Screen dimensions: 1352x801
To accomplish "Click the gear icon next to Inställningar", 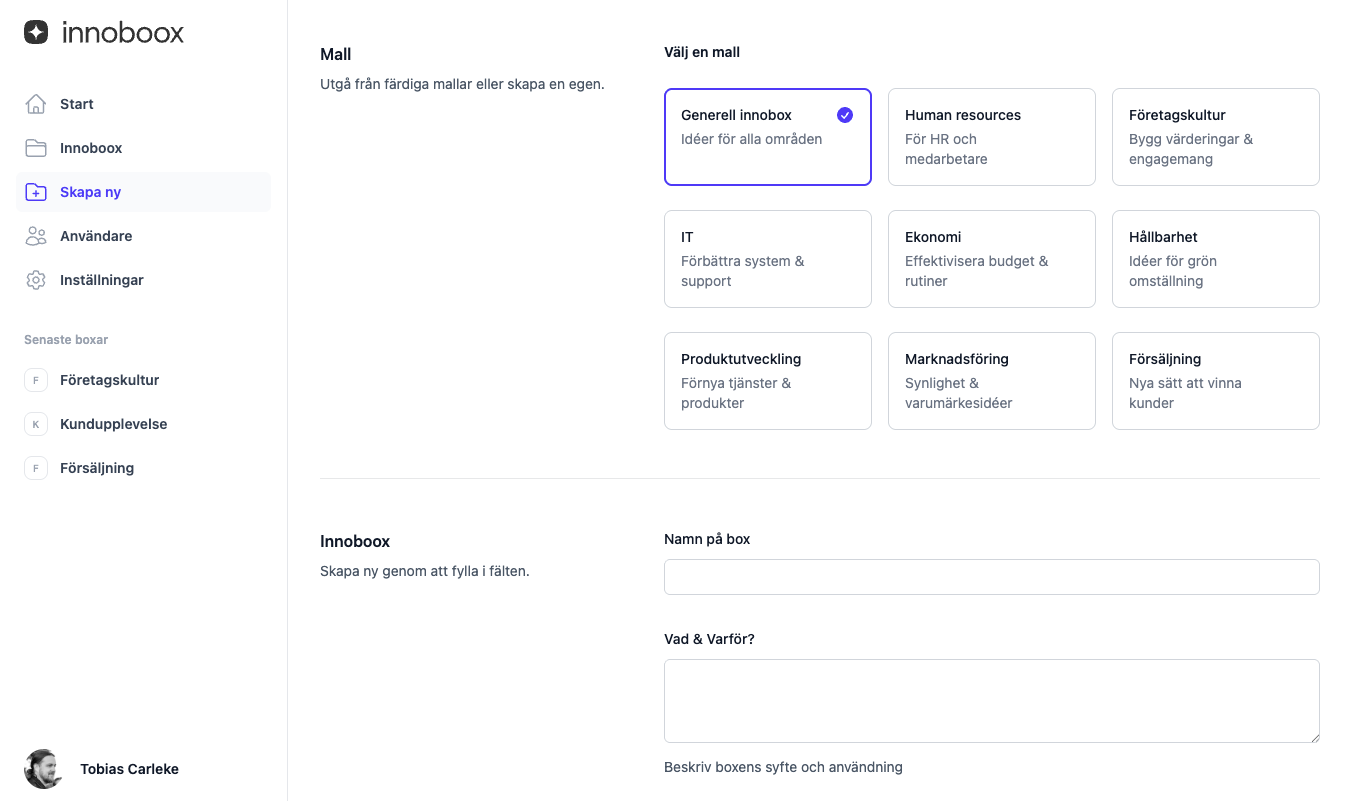I will point(34,279).
